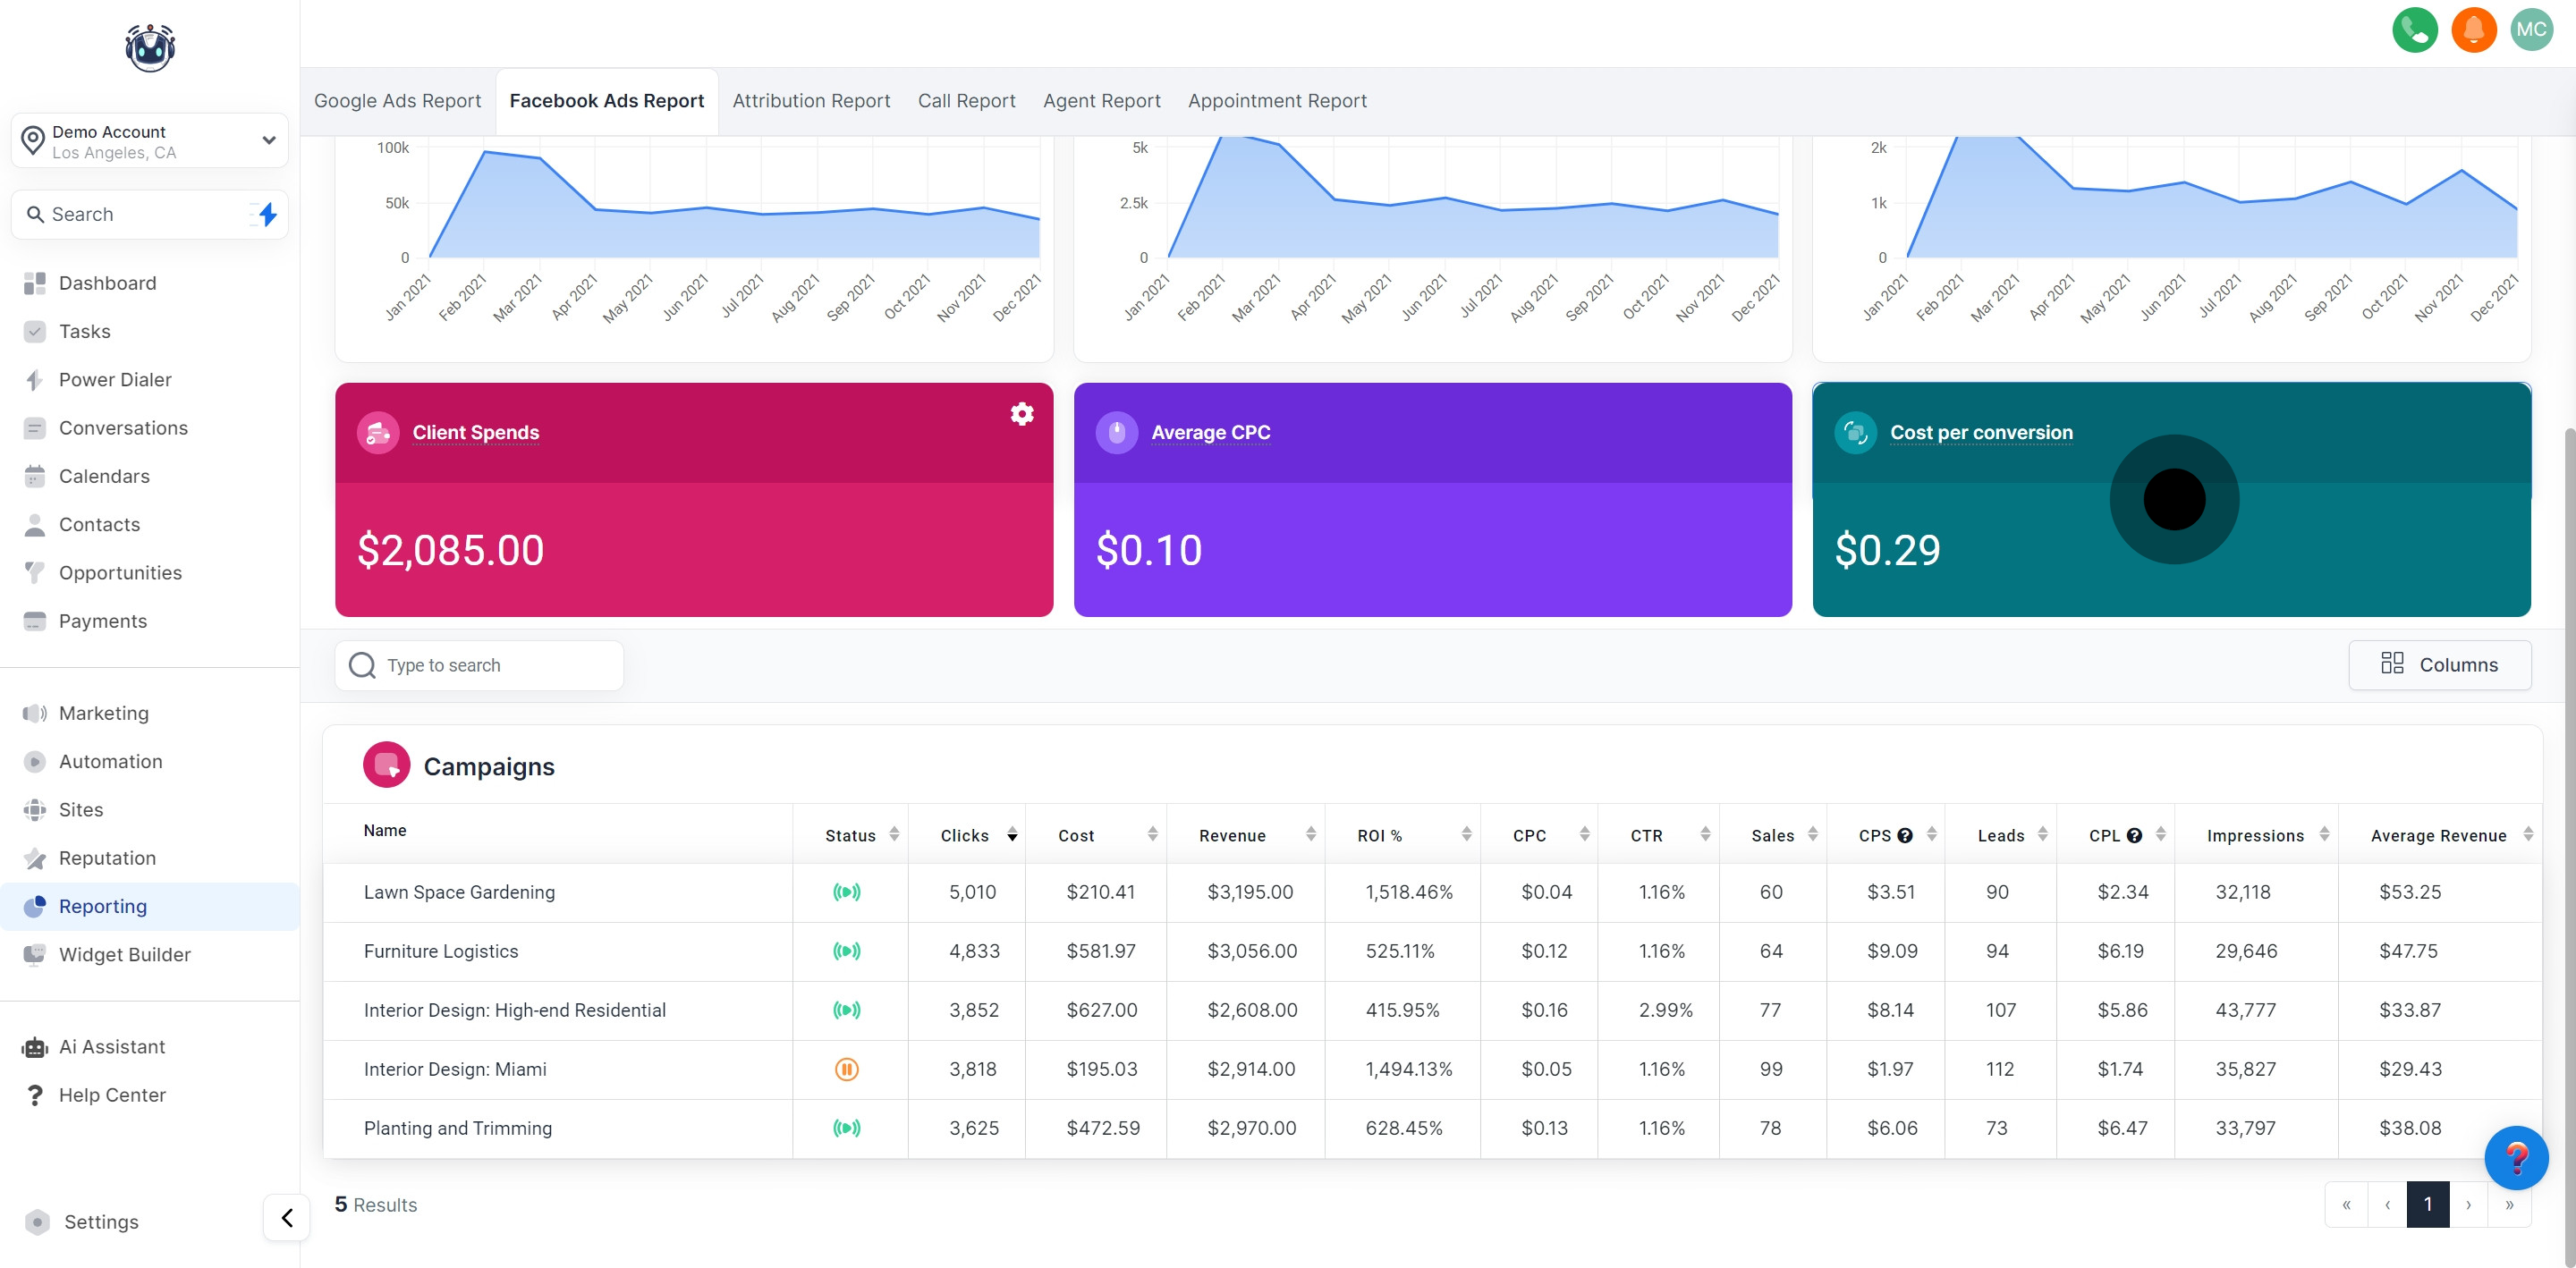Pause the Lawn Space Gardening campaign status
2576x1268 pixels.
(x=848, y=891)
